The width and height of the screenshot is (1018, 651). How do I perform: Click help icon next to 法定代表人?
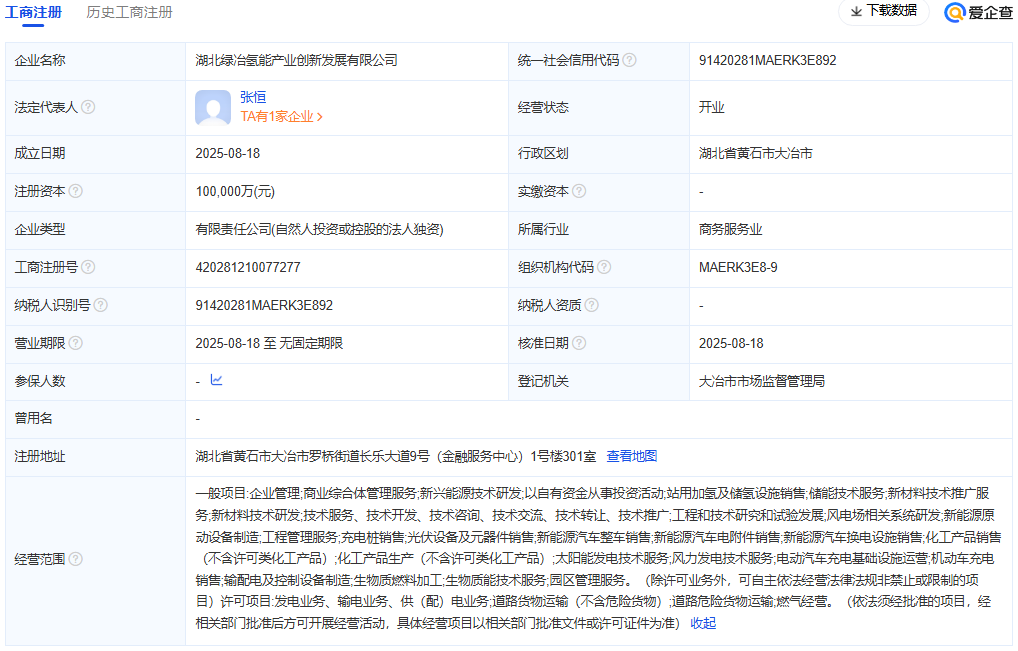coord(88,107)
